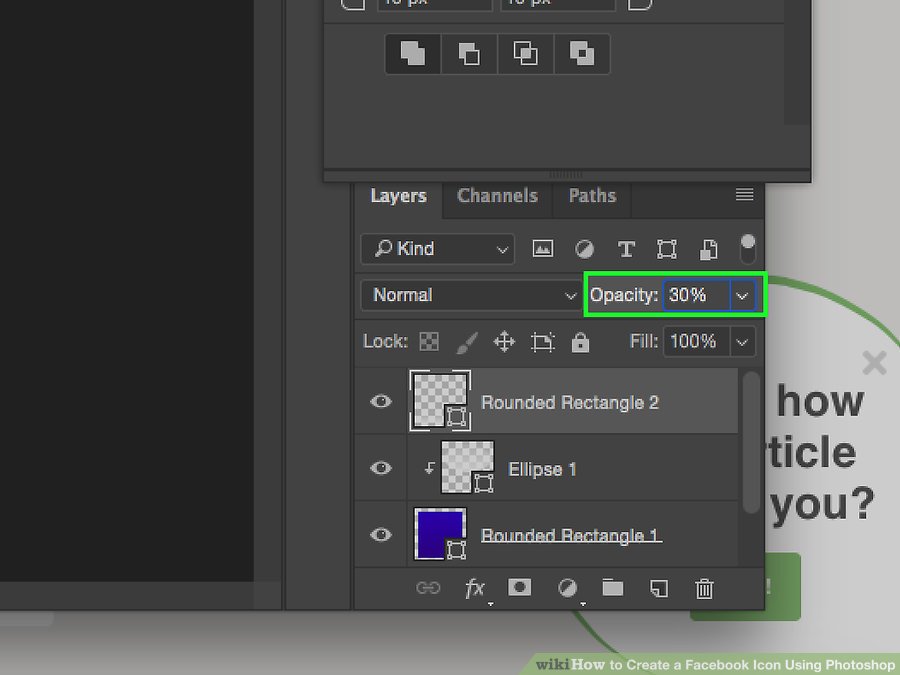Filter for pixel layers icon
The height and width of the screenshot is (675, 900).
(543, 249)
